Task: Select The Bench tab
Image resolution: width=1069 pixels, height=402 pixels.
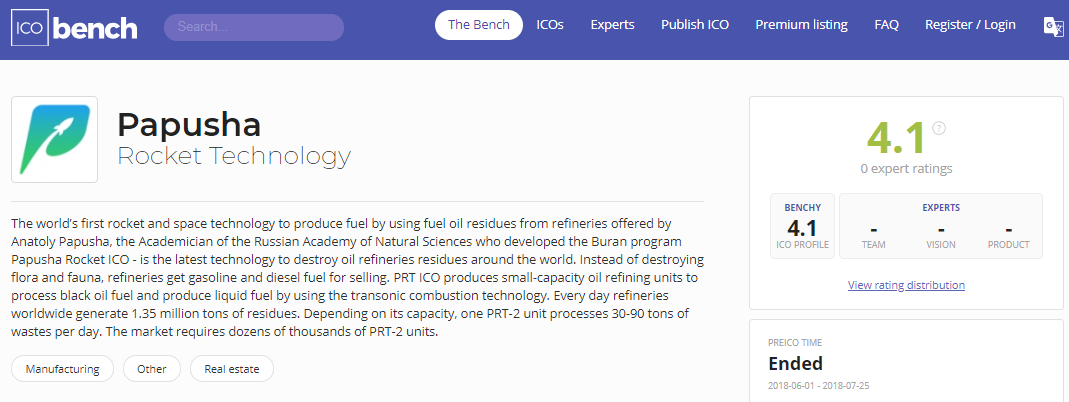Action: coord(479,25)
